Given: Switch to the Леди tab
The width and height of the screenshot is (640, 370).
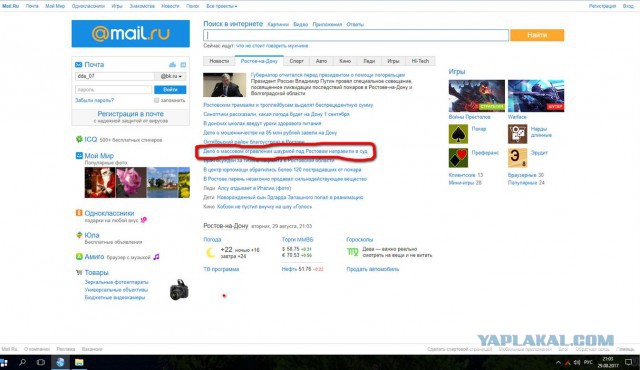Looking at the screenshot, I should [x=369, y=61].
